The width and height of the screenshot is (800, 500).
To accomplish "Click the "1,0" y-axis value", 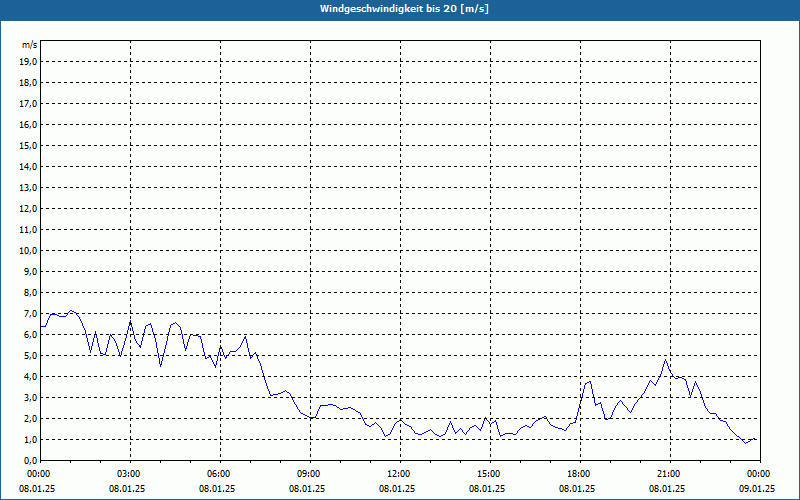I will coord(30,439).
